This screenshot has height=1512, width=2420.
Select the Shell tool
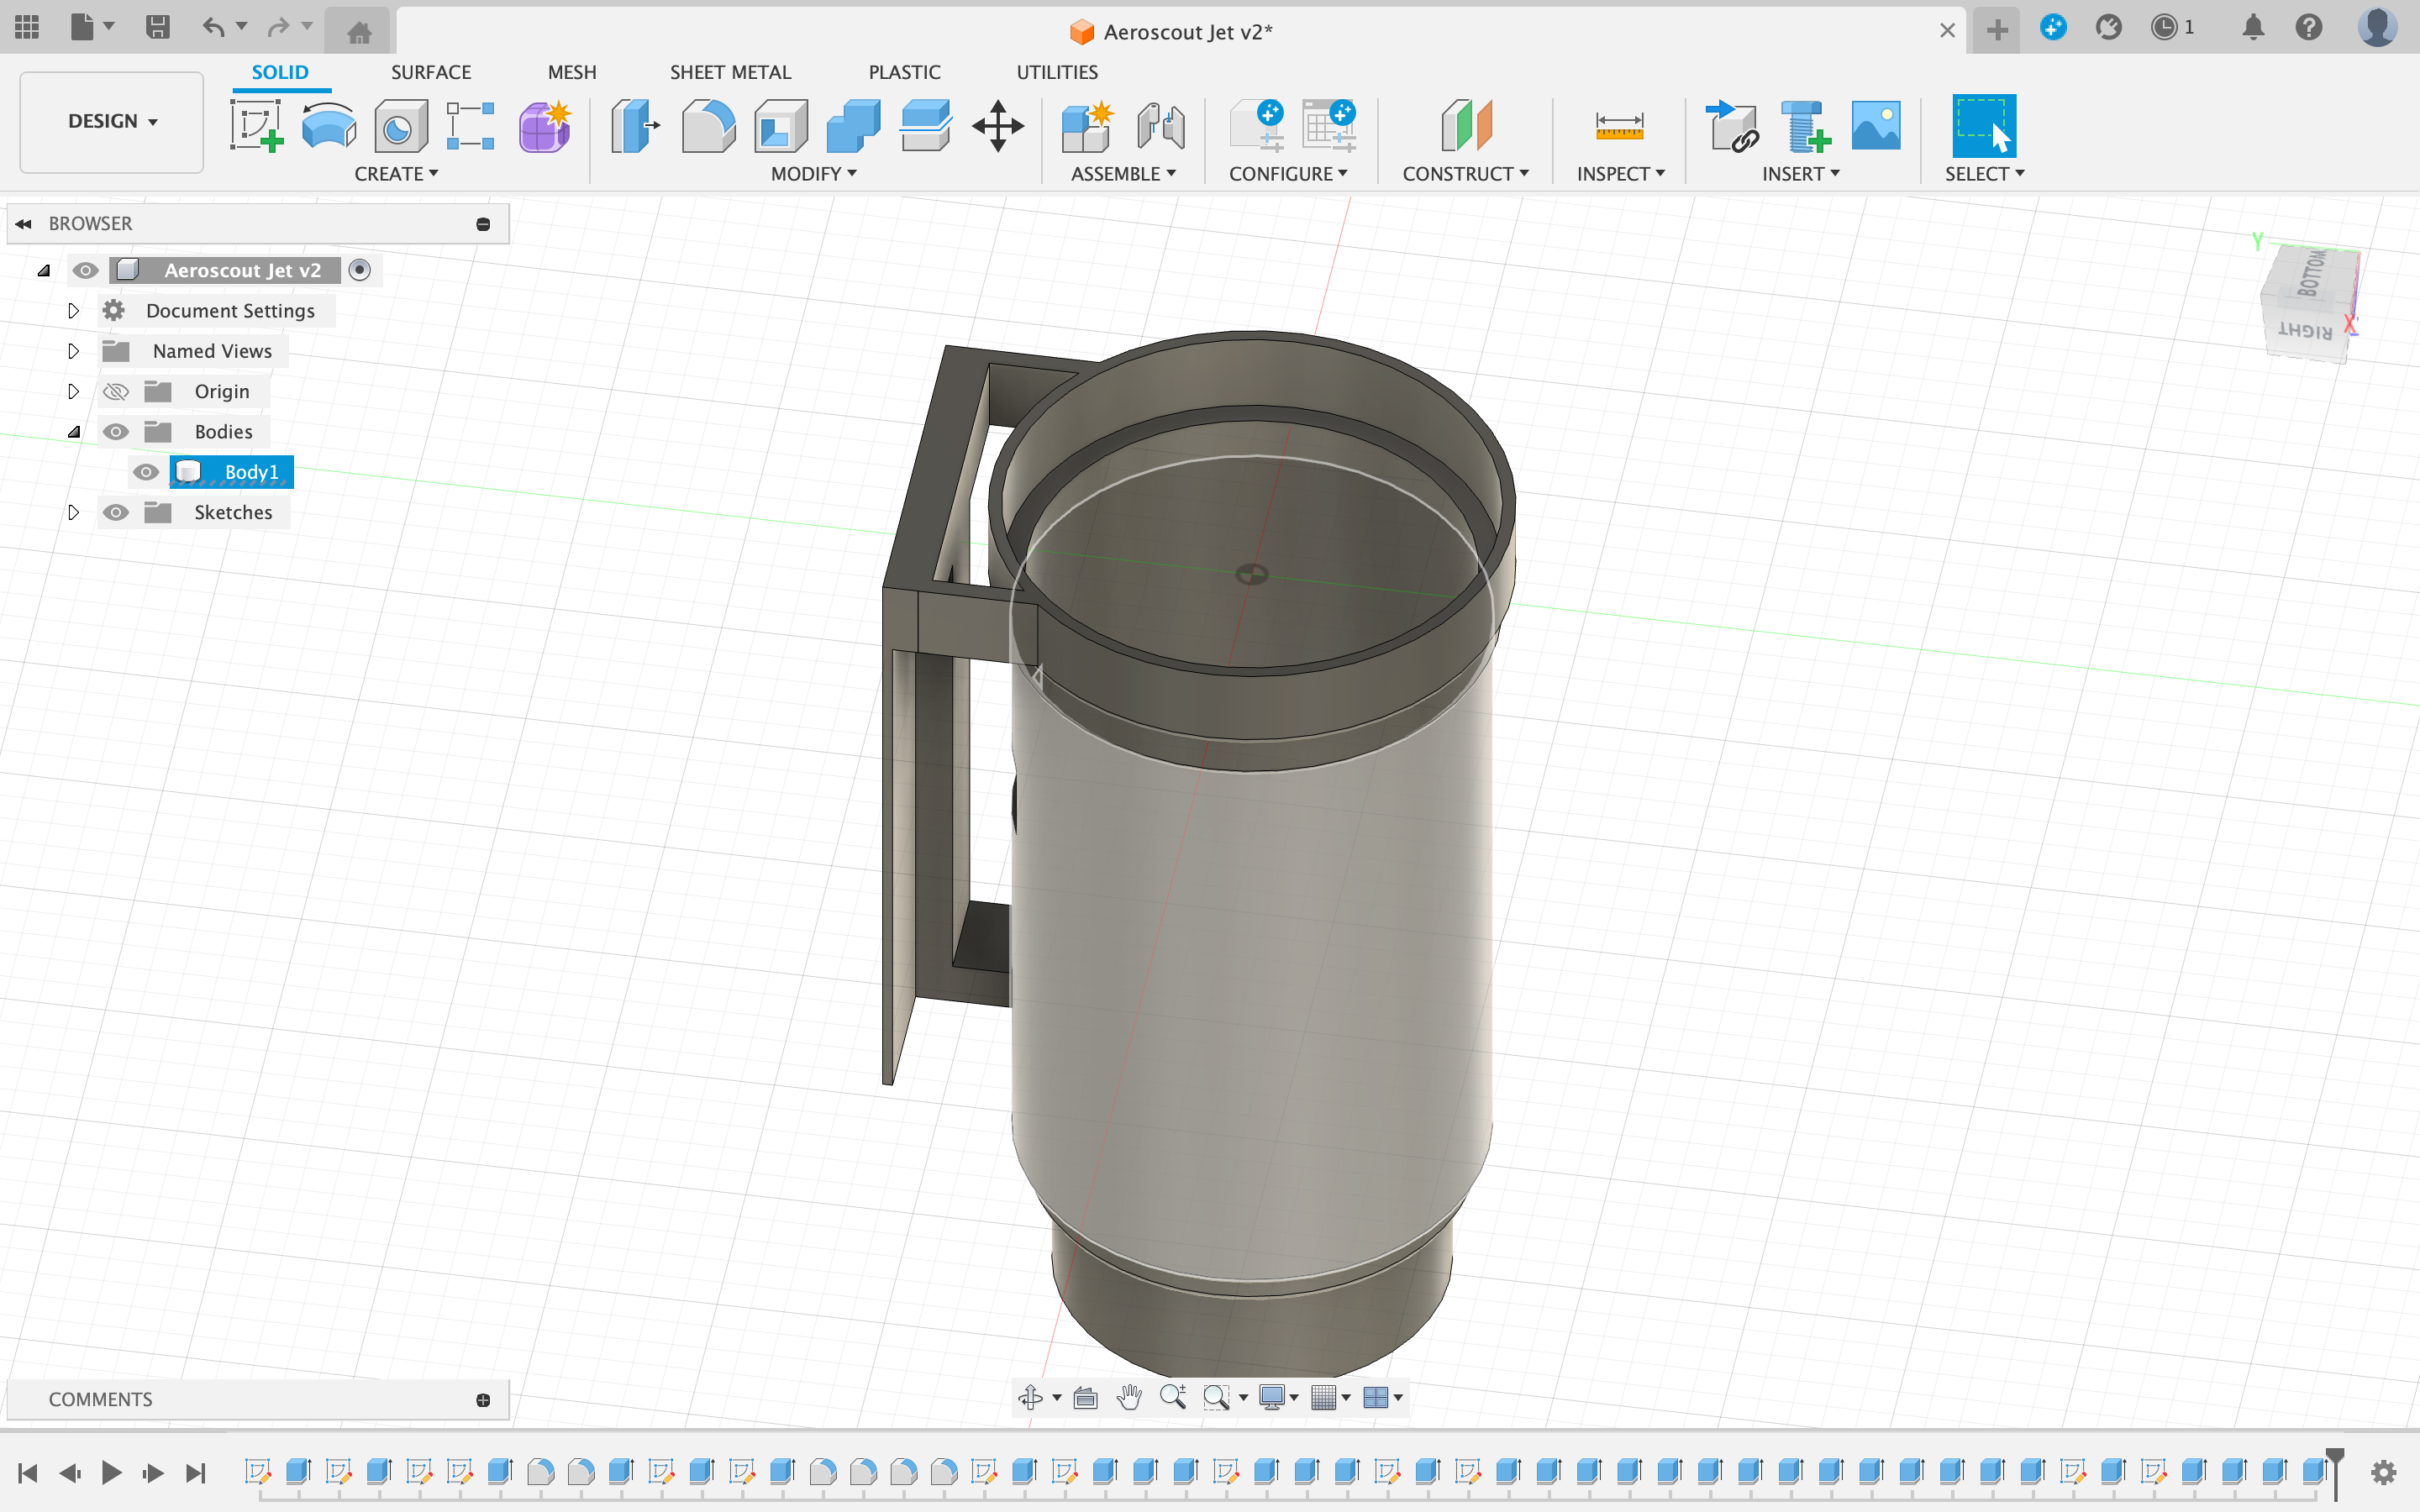[781, 126]
